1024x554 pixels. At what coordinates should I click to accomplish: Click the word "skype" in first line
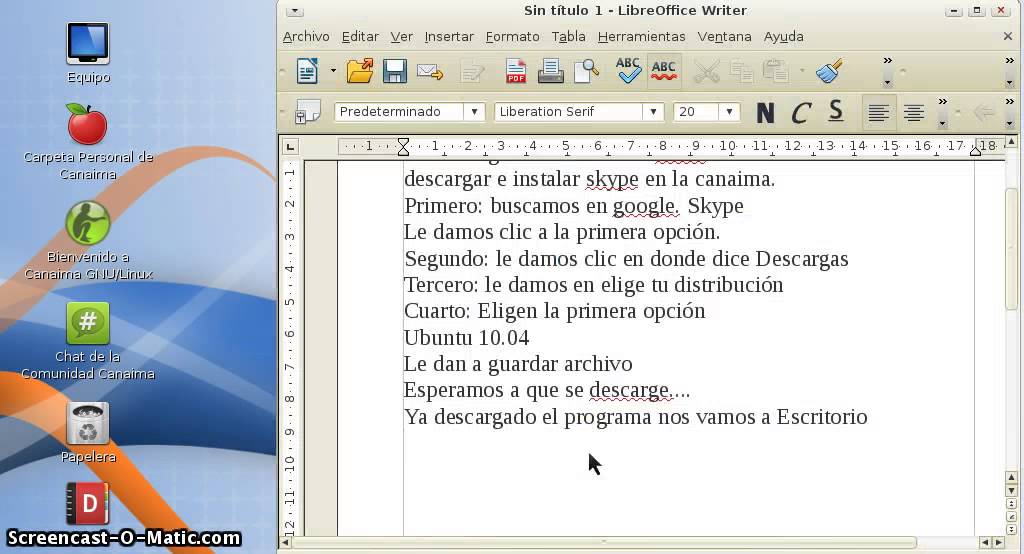coord(612,179)
